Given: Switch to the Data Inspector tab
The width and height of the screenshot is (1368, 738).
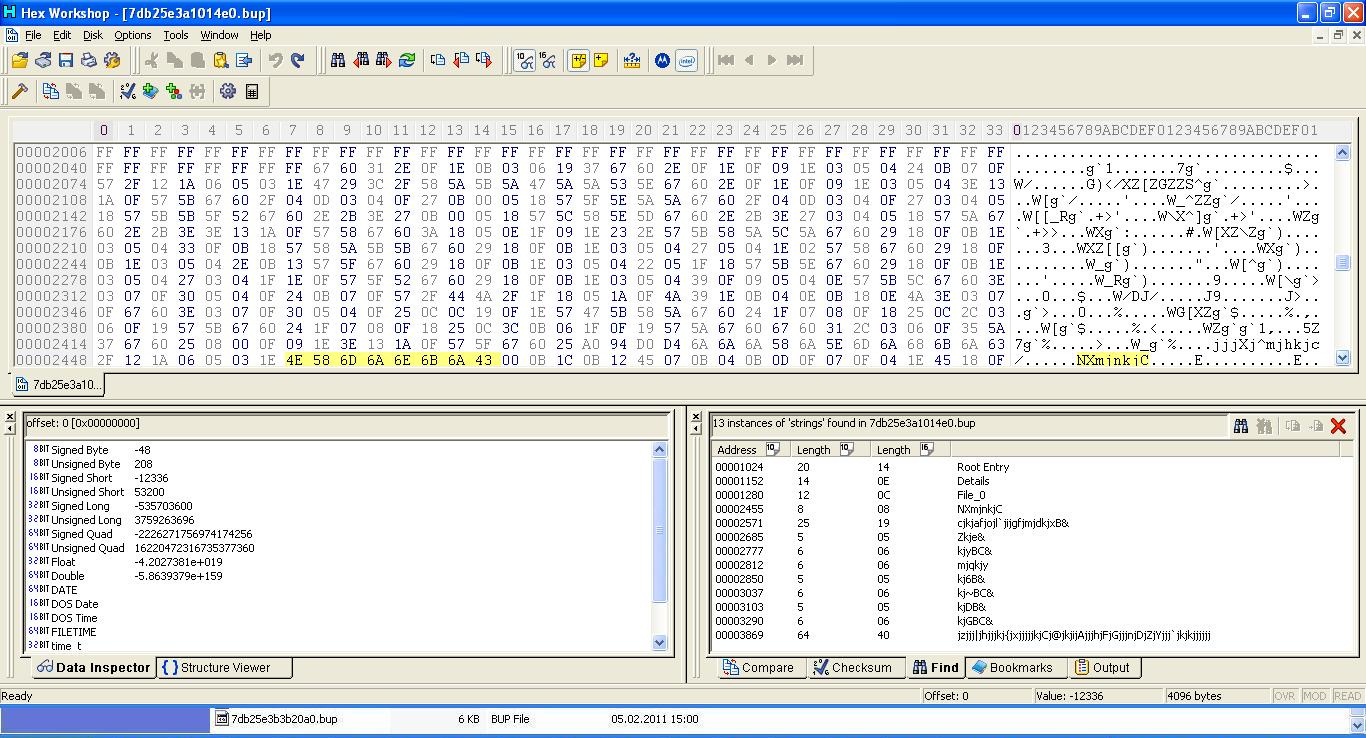Looking at the screenshot, I should pos(92,667).
